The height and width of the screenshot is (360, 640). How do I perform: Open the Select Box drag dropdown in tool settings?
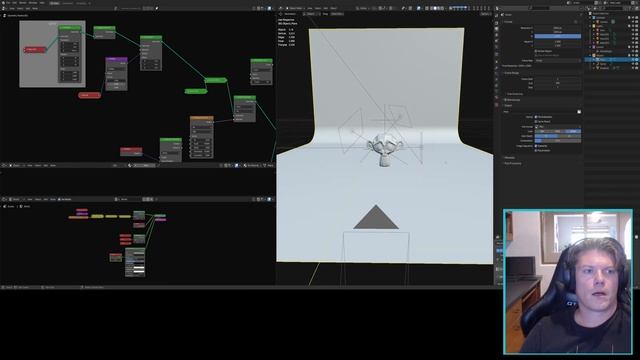point(337,14)
